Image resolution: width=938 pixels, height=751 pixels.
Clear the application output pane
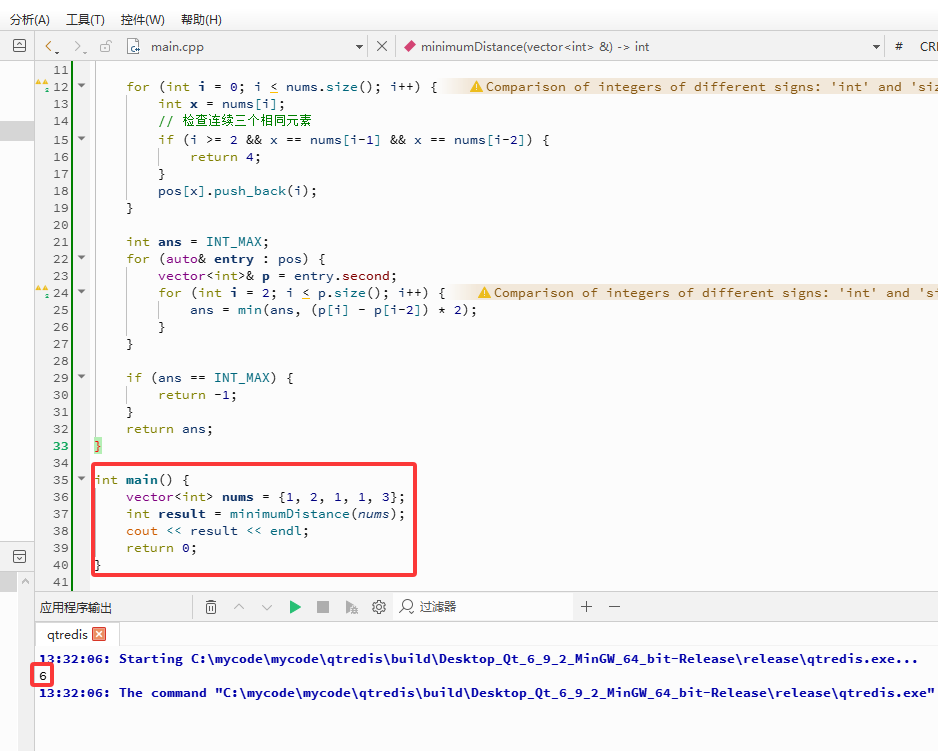211,607
